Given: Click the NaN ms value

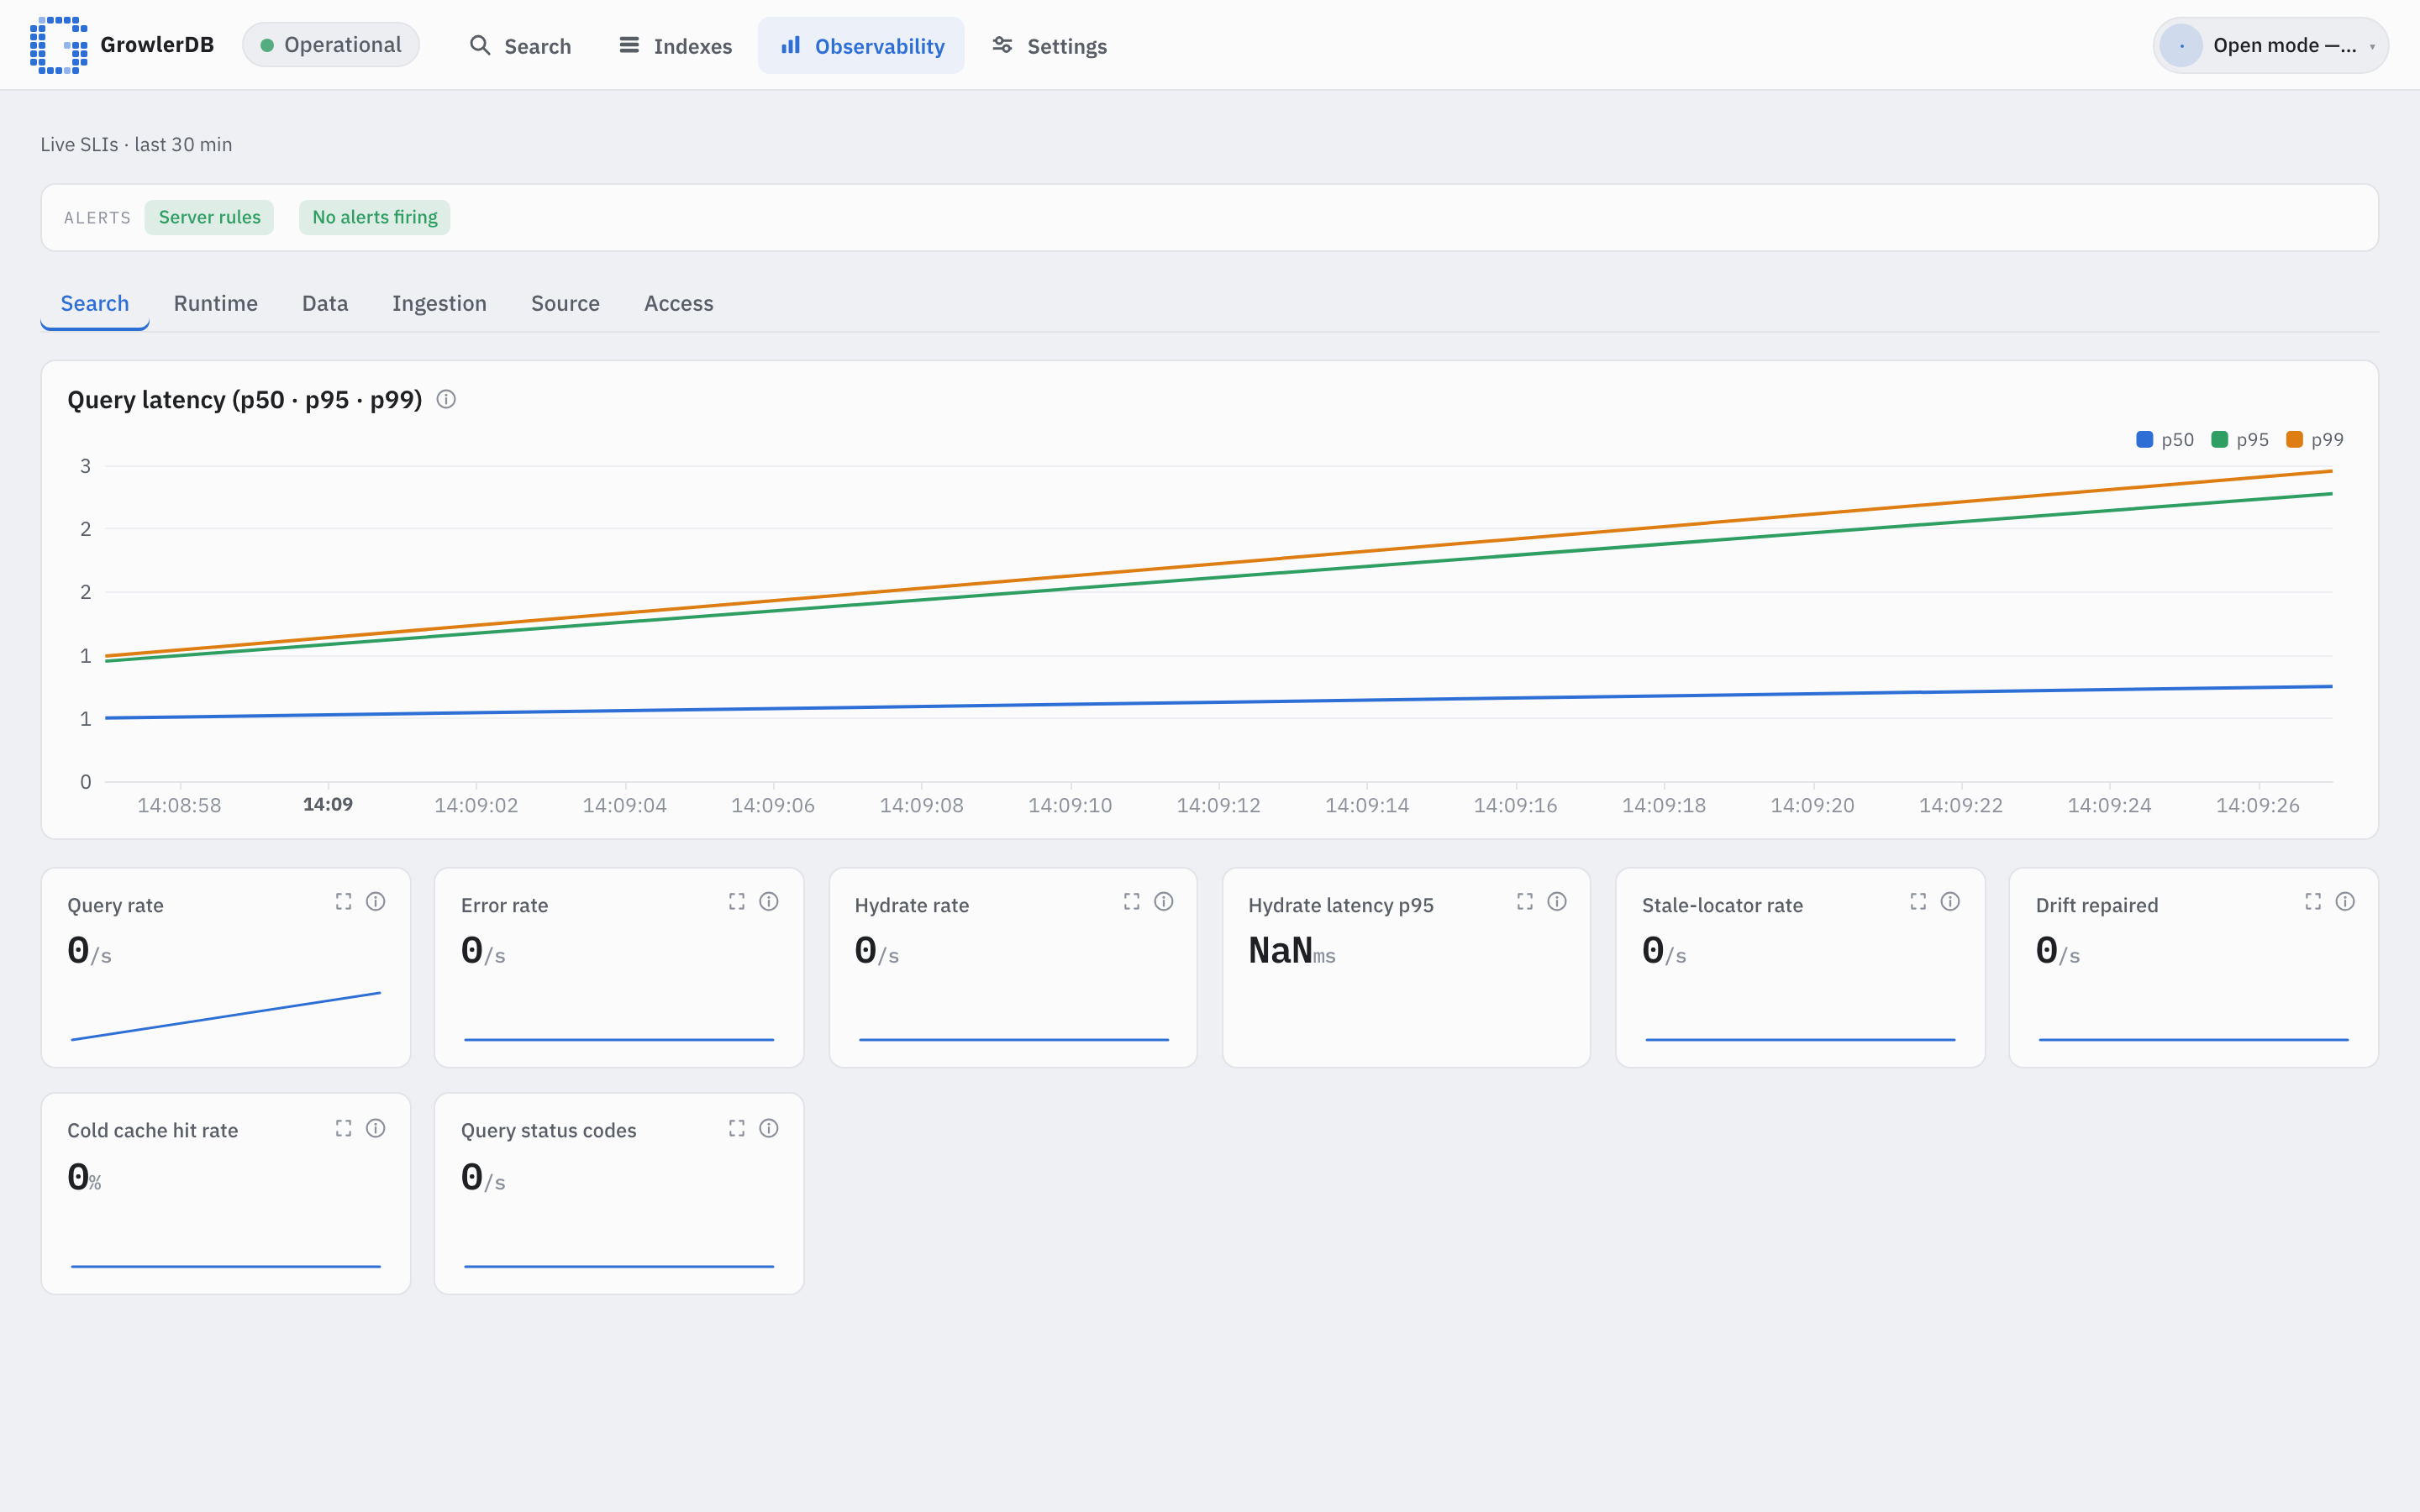Looking at the screenshot, I should (x=1291, y=951).
